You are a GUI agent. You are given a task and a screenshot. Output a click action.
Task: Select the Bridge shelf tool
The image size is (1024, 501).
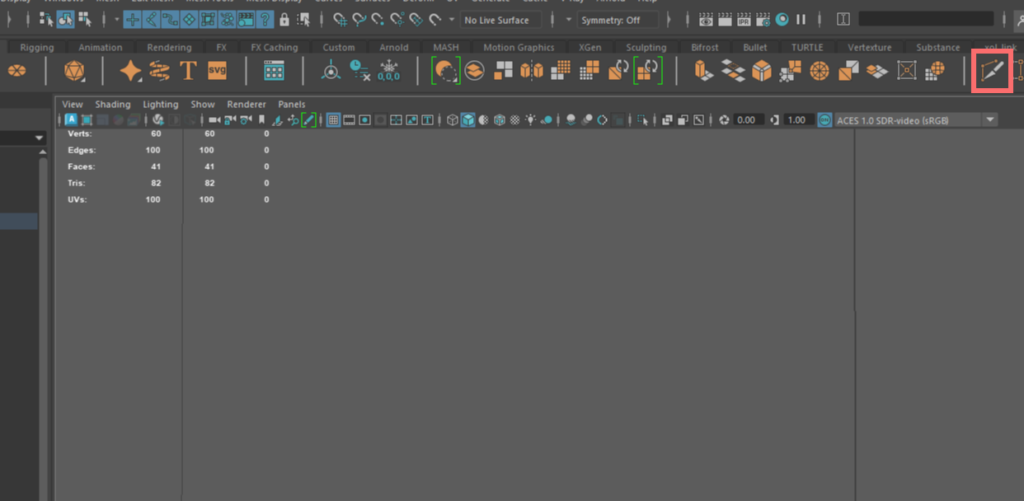(x=732, y=71)
